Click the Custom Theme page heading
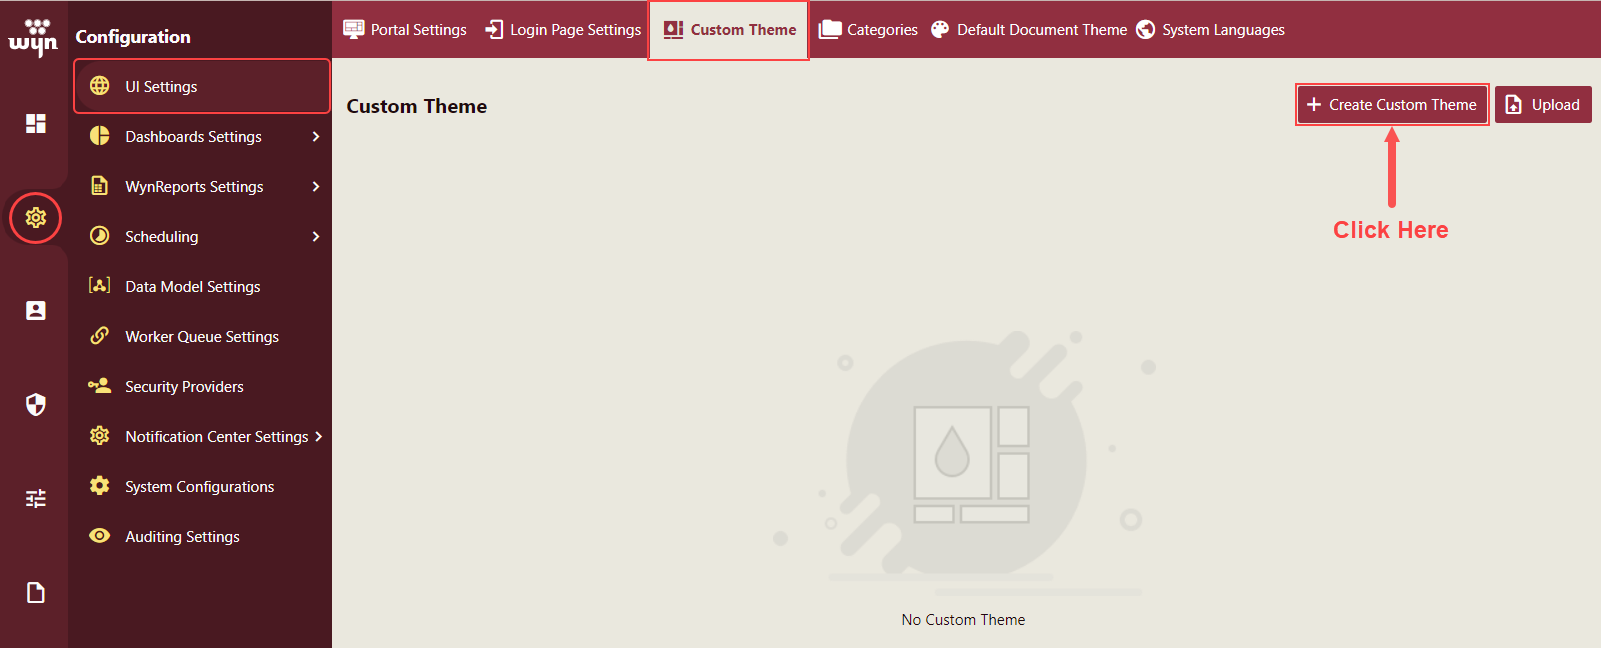The image size is (1601, 648). pyautogui.click(x=416, y=106)
